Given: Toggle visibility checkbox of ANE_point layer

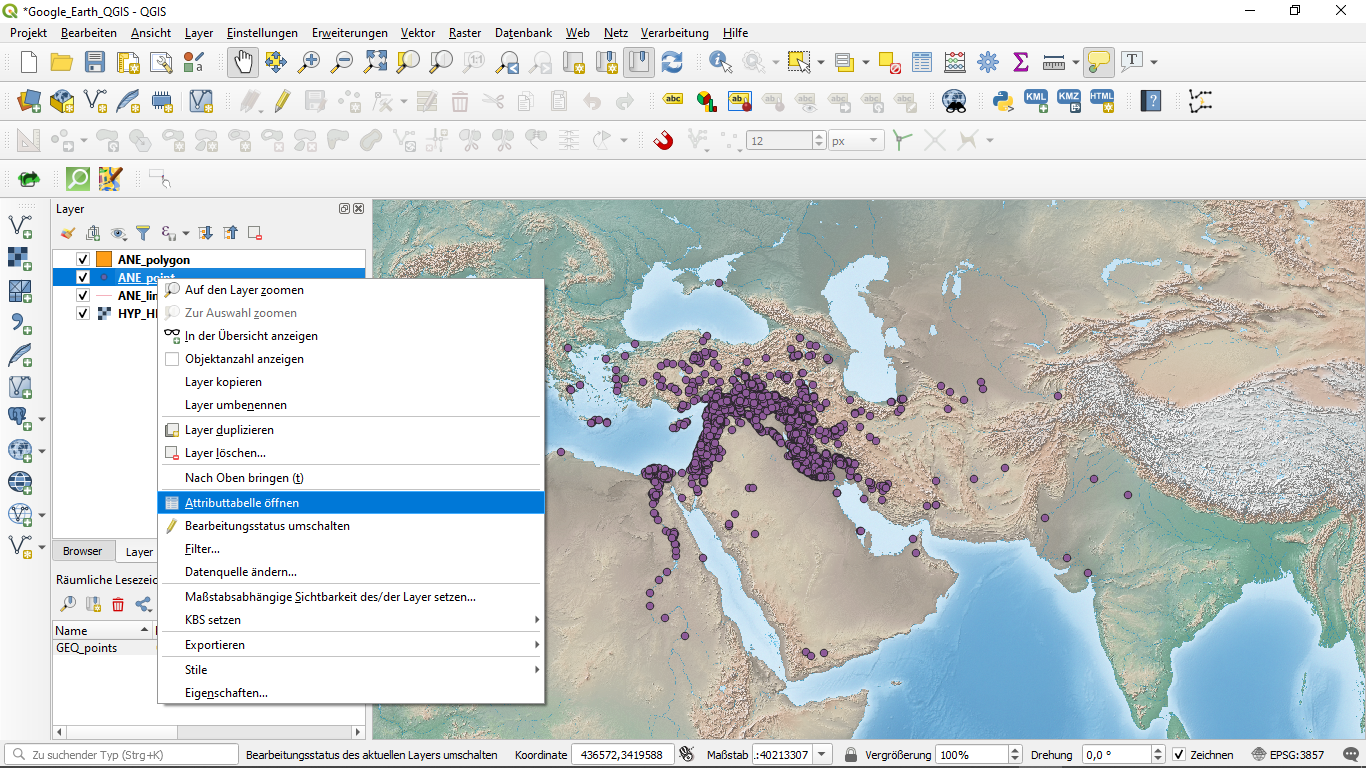Looking at the screenshot, I should click(x=83, y=278).
